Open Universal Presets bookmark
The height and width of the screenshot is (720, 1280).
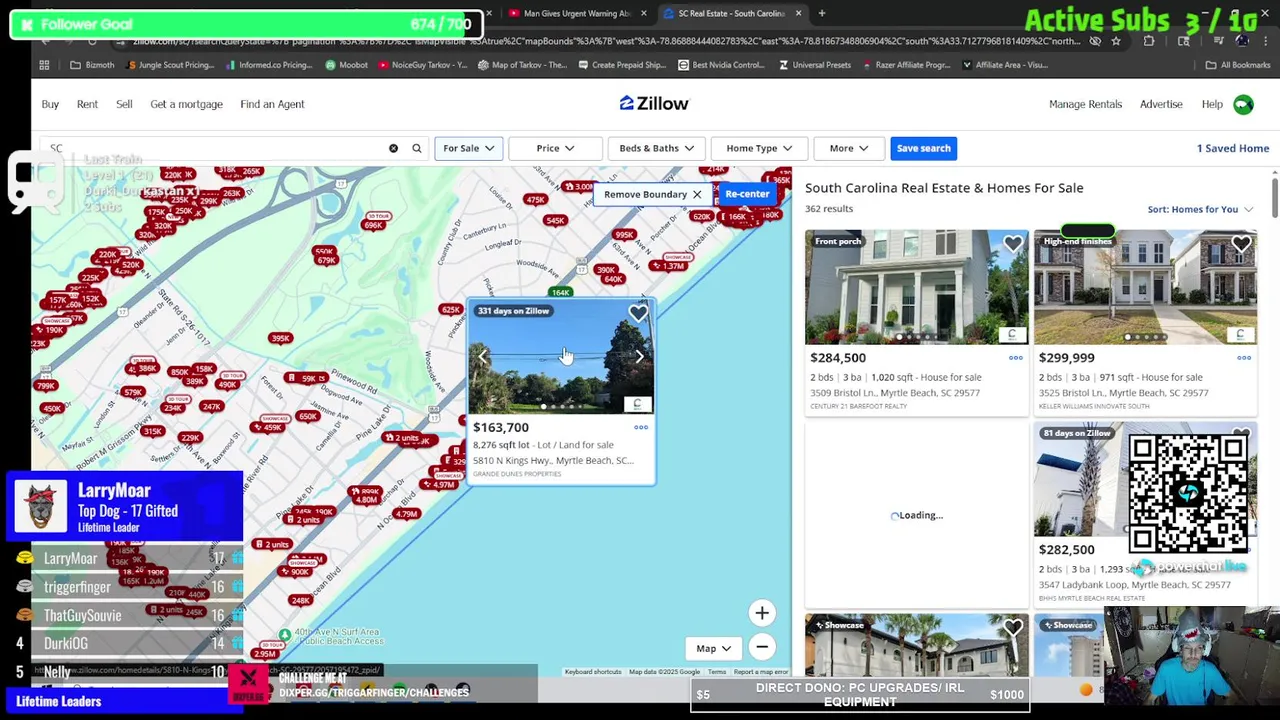(814, 65)
